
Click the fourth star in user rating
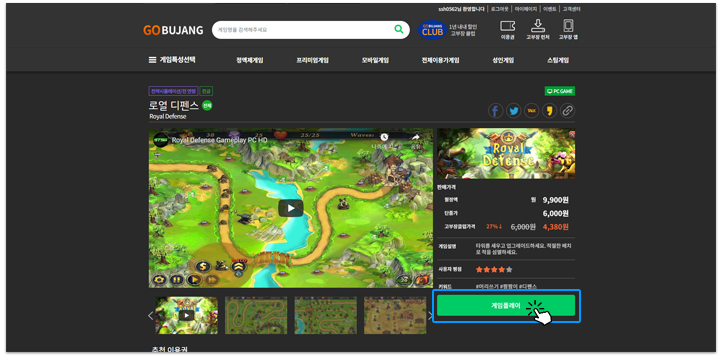[x=501, y=269]
